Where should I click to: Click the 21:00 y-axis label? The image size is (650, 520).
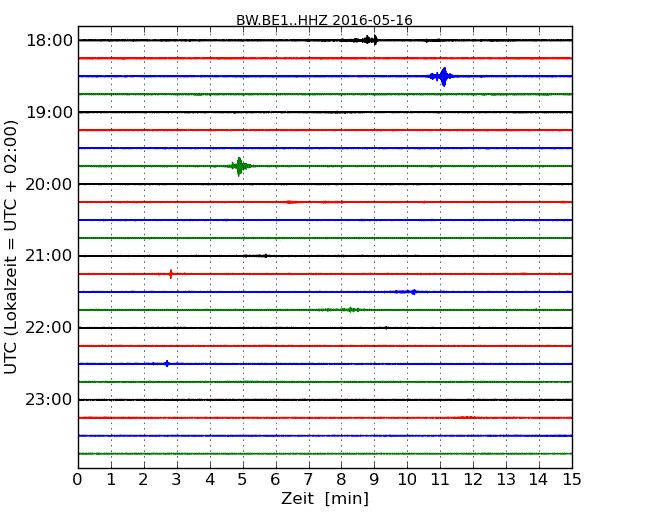[x=49, y=256]
